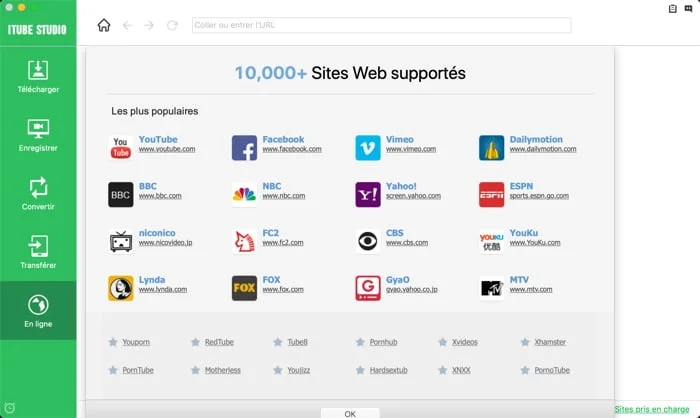Click the YouTube logo icon
This screenshot has width=700, height=418.
[x=121, y=148]
